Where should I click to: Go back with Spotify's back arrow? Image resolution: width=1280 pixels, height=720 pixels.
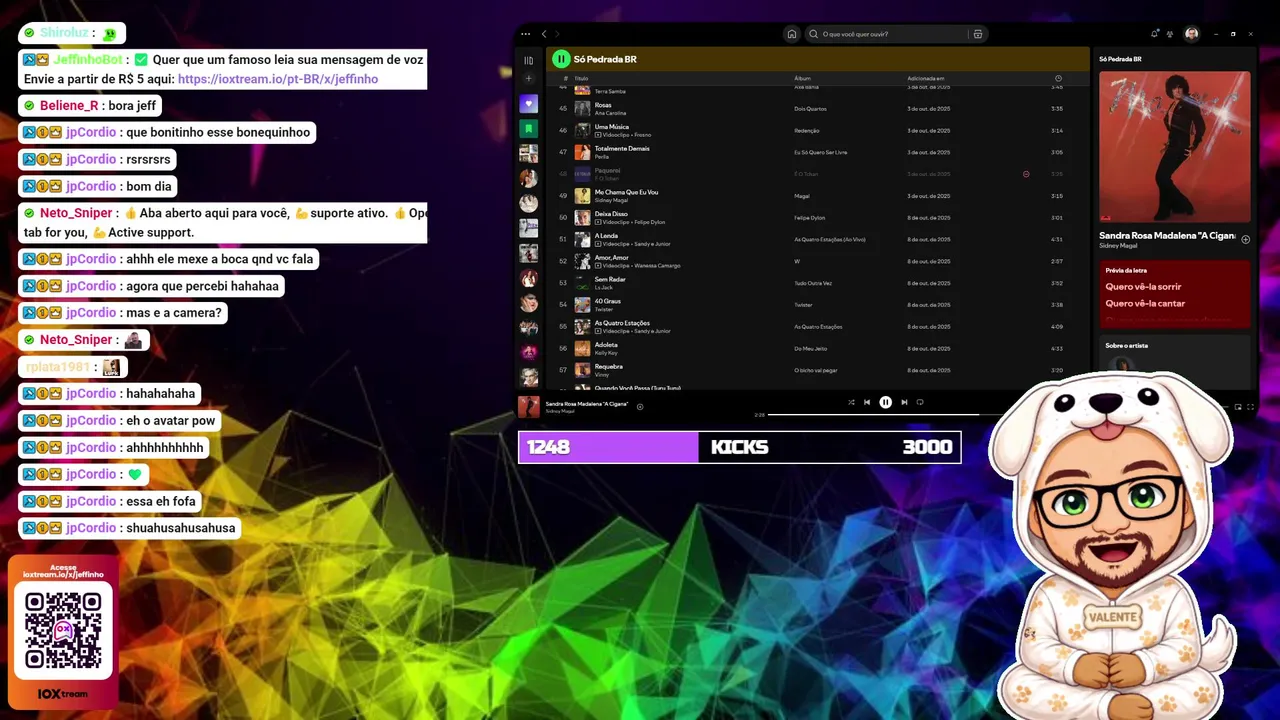[x=544, y=34]
